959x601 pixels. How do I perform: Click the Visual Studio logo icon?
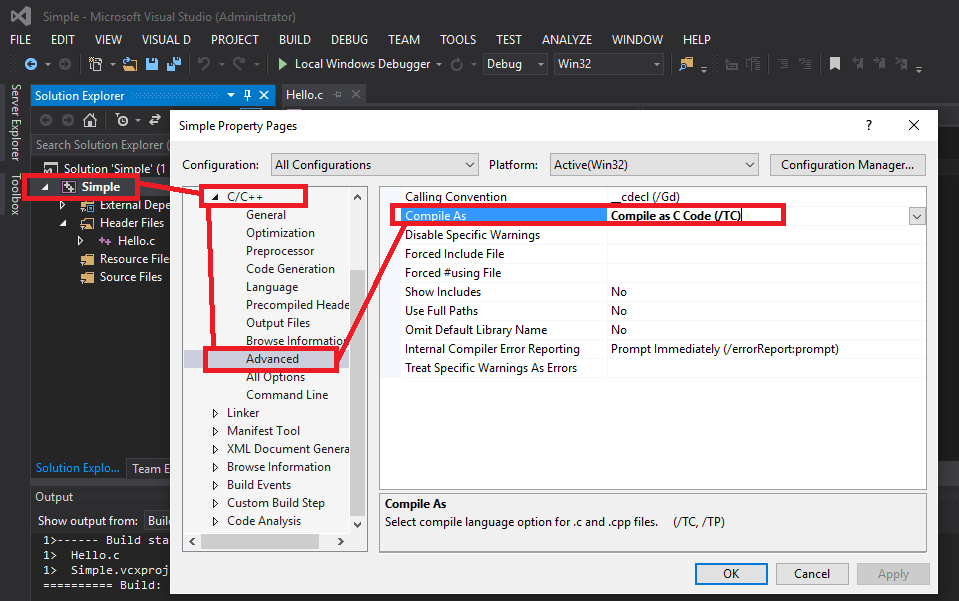coord(21,16)
